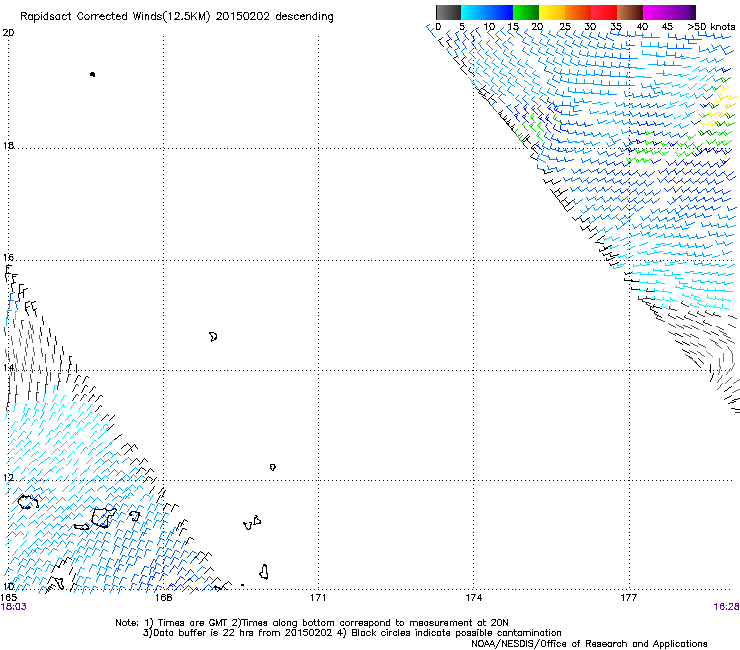740x650 pixels.
Task: Click the latitude label '18'
Action: [x=8, y=145]
